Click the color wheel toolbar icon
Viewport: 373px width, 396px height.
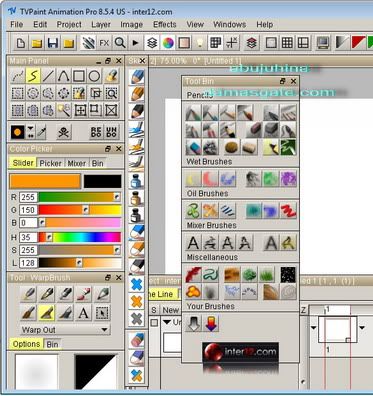(x=168, y=43)
